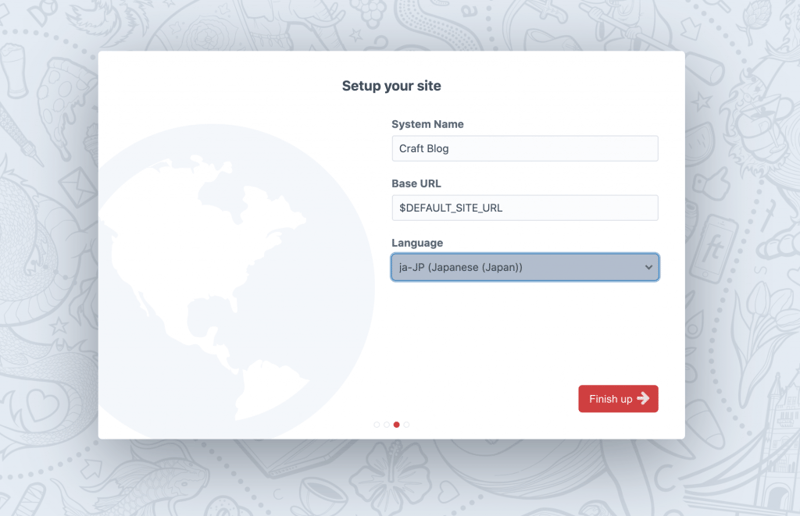
Task: Select the active red step dot
Action: tap(397, 425)
